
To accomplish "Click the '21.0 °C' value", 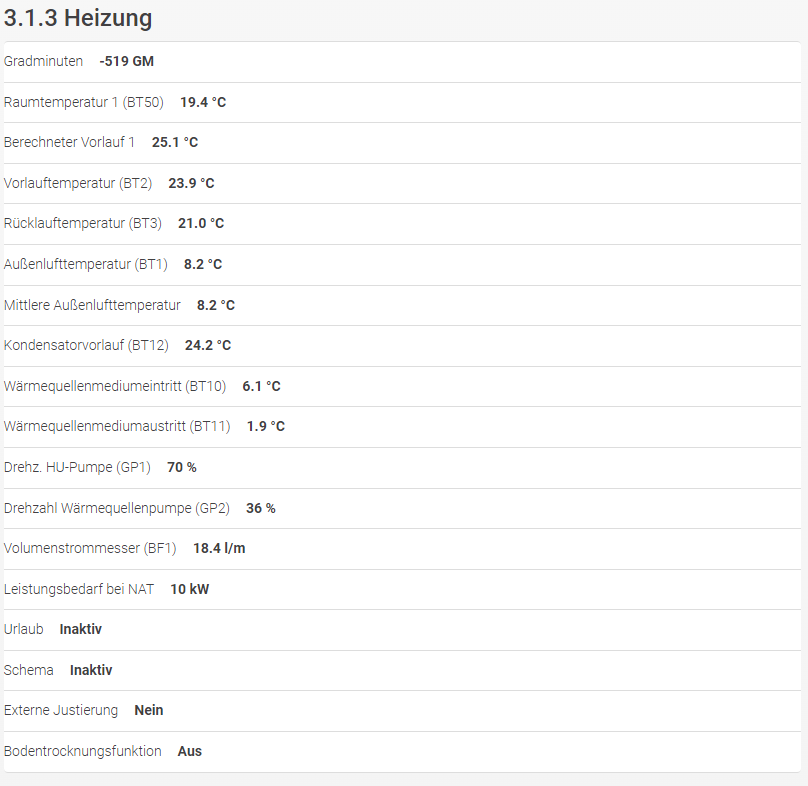I will click(201, 224).
